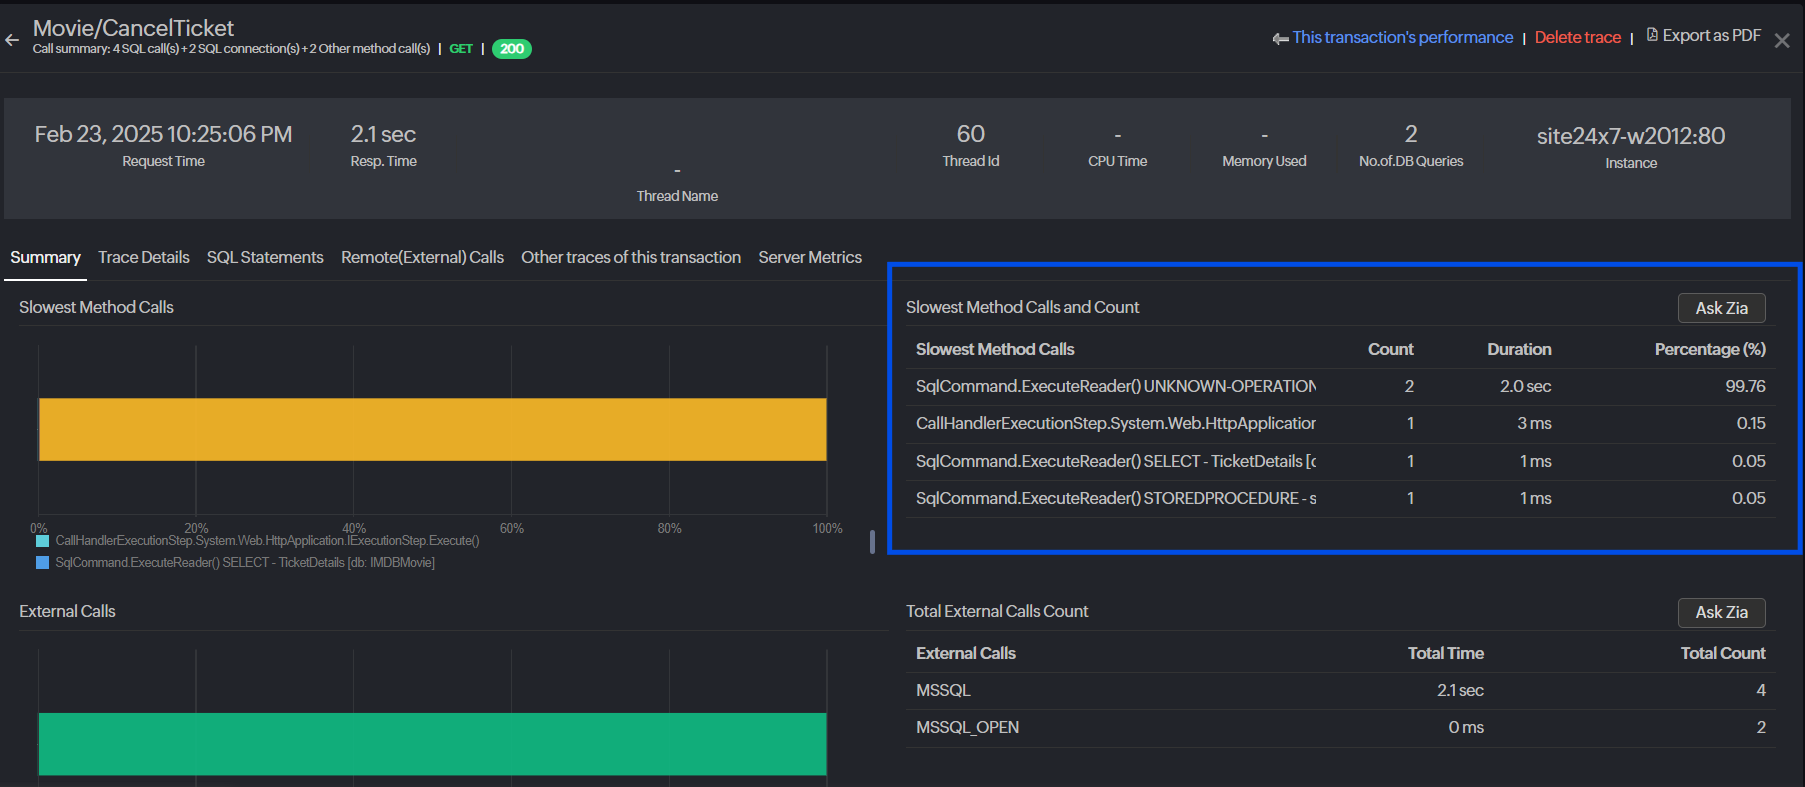Click the chart legend scrollbar

[x=872, y=541]
